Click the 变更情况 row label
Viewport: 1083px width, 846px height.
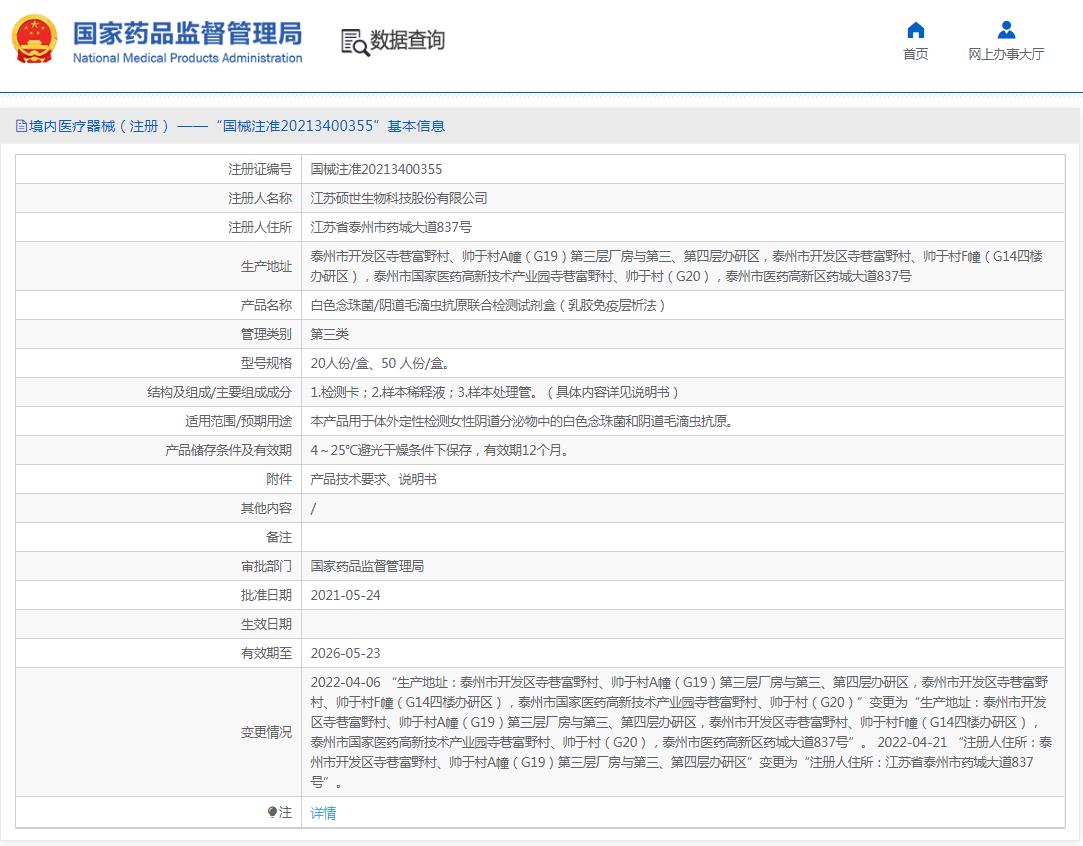click(x=266, y=732)
